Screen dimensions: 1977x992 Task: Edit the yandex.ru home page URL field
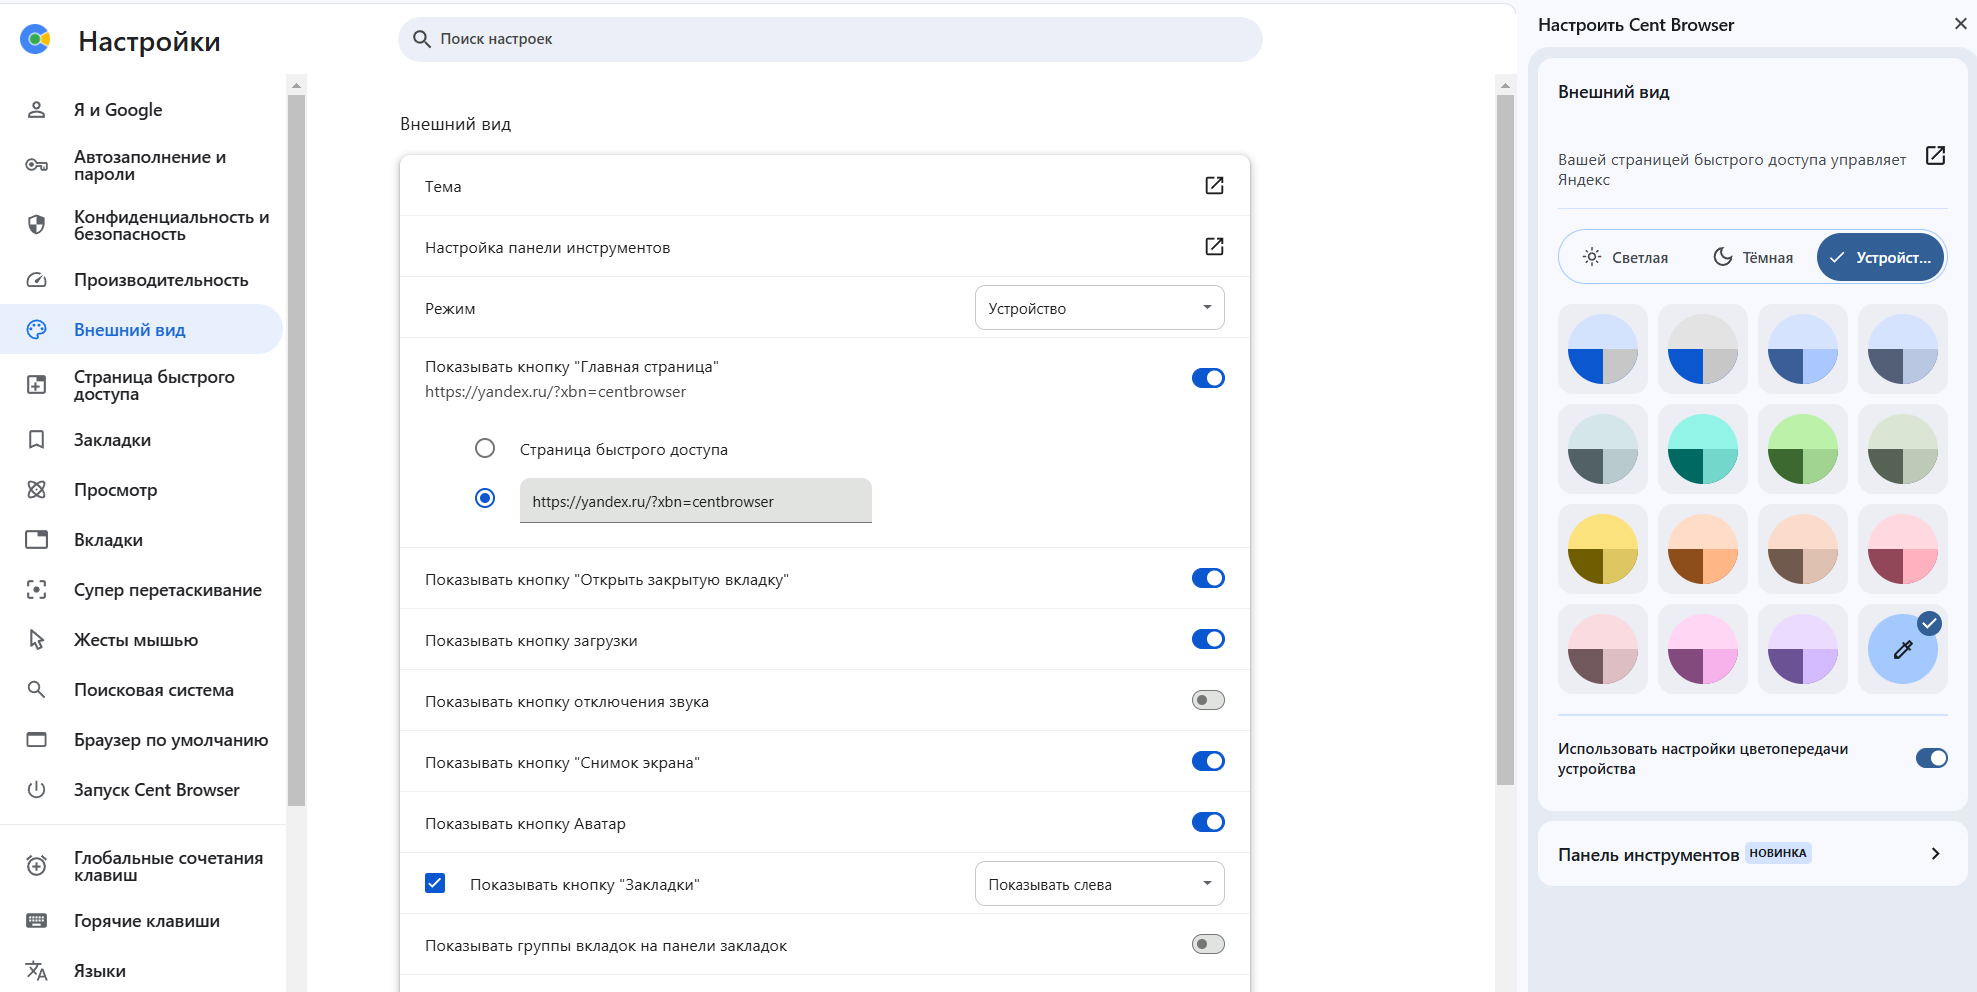tap(696, 501)
